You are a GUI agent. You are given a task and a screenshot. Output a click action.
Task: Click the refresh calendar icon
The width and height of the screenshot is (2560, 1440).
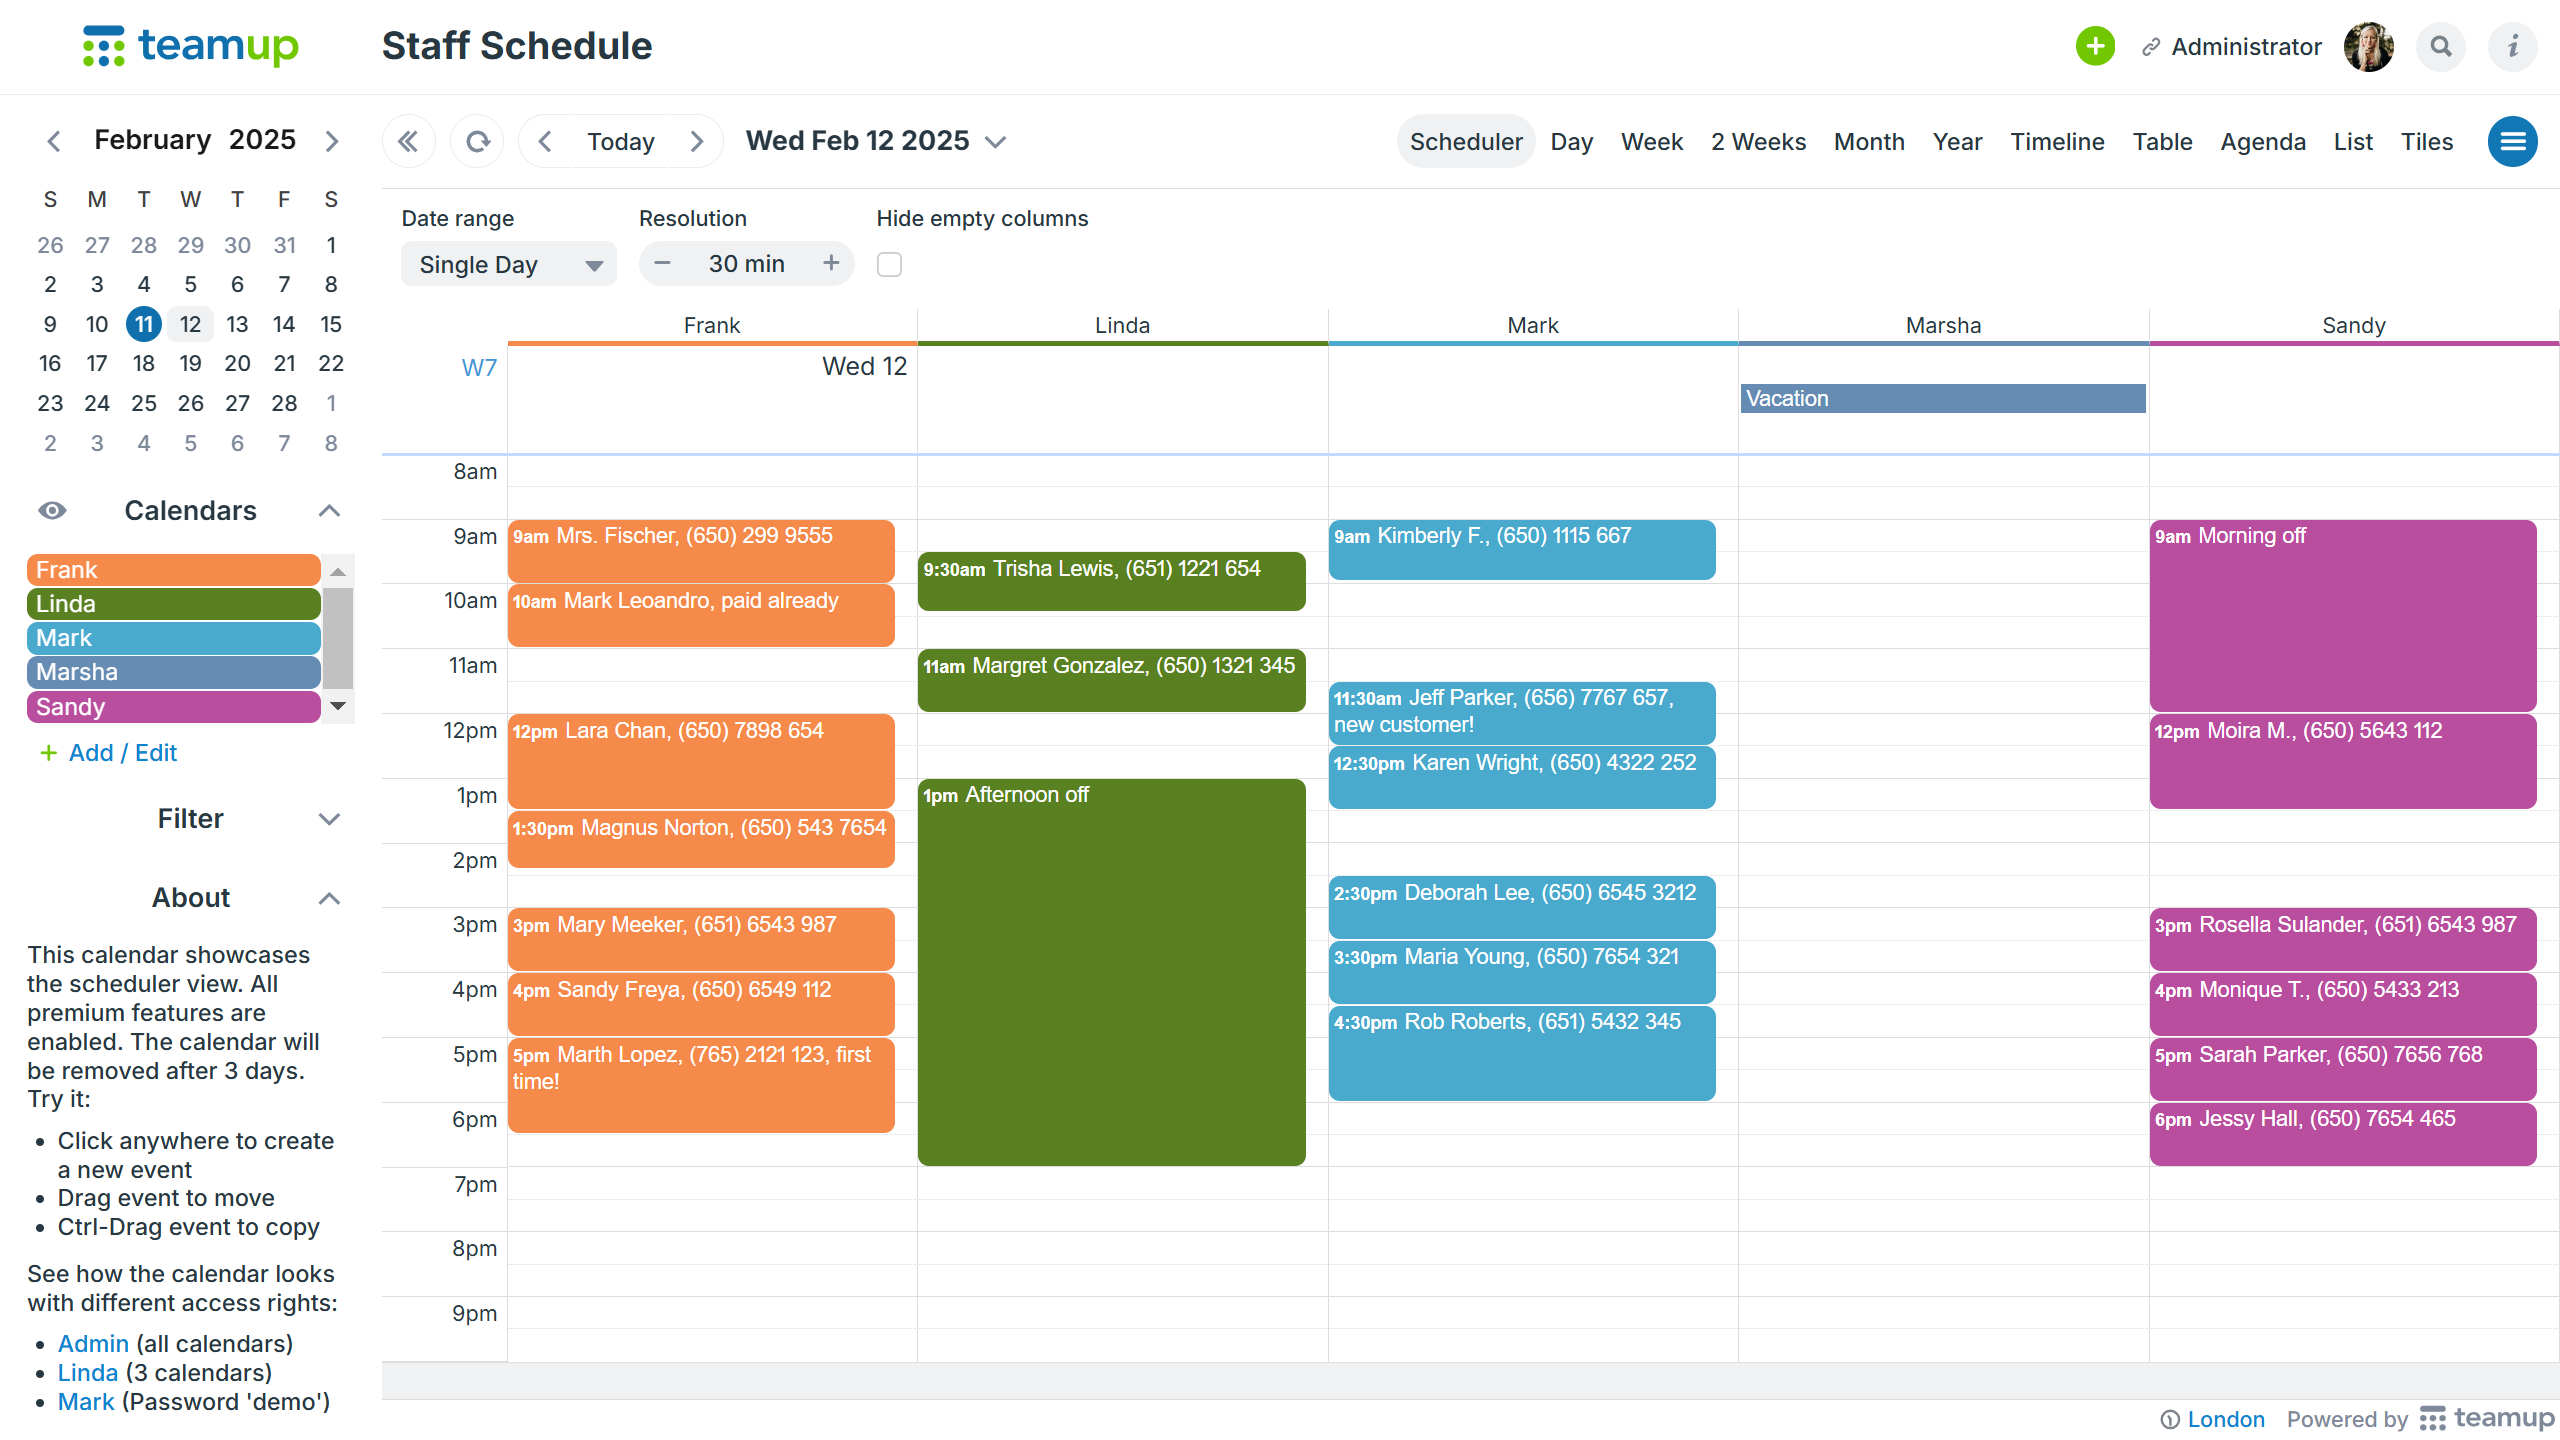478,141
